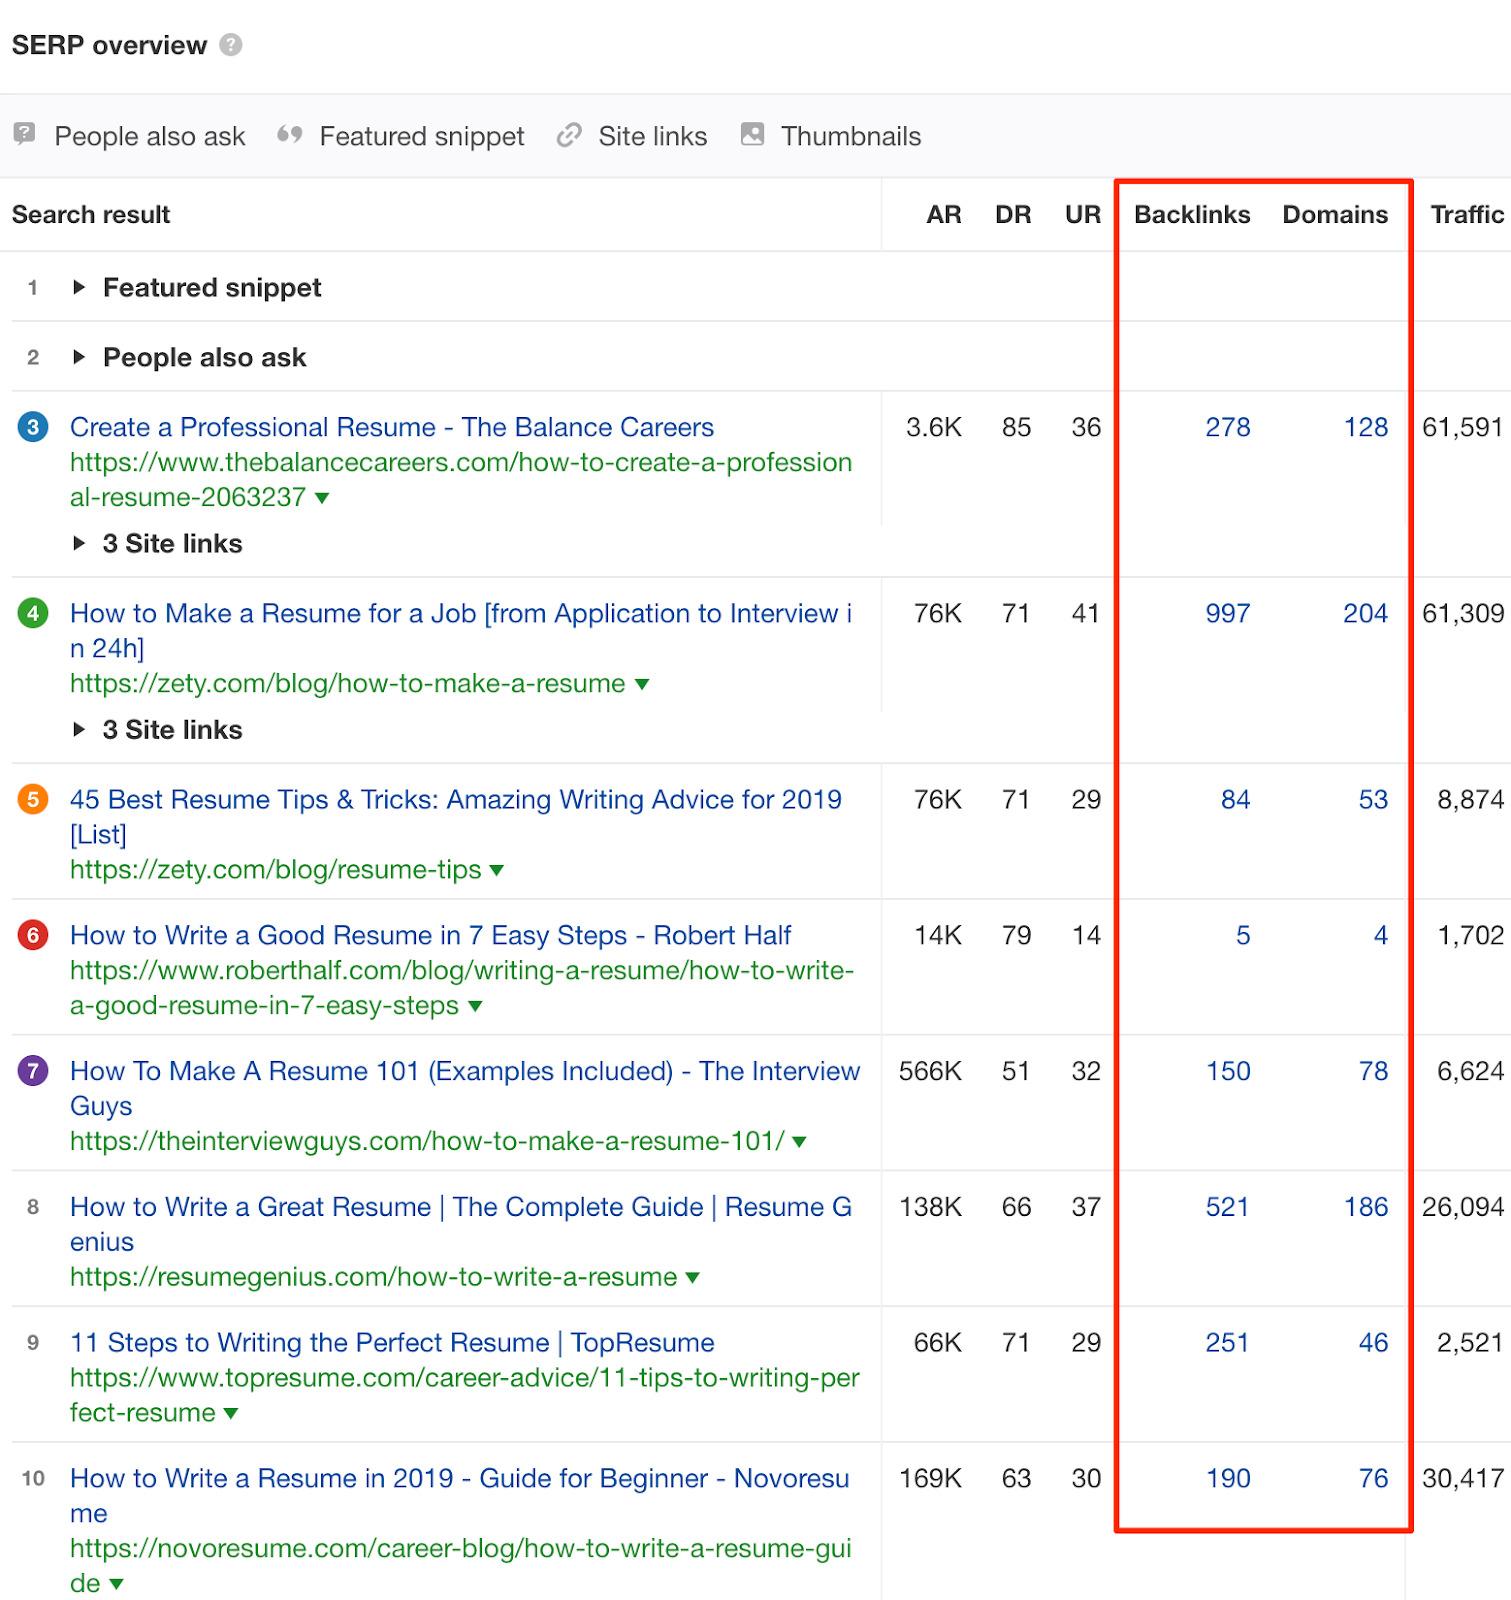Click the blue position 3 badge
This screenshot has width=1511, height=1600.
coord(33,428)
